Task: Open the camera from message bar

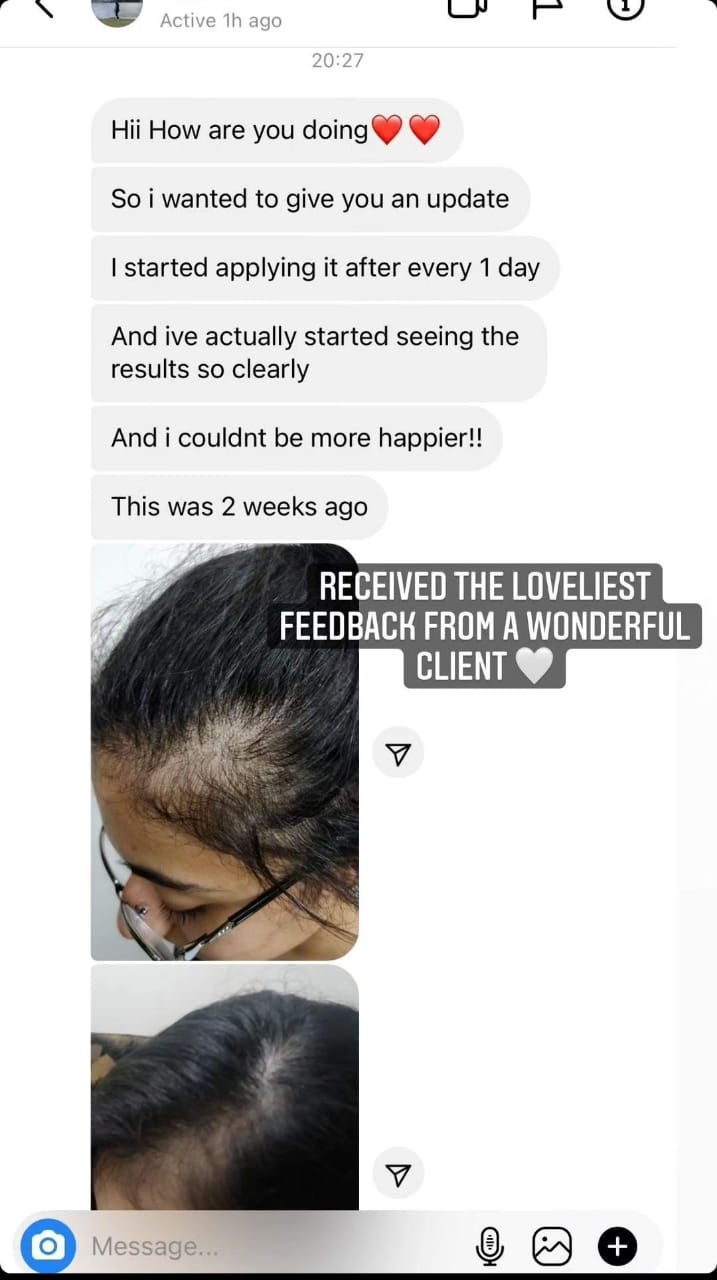Action: [x=48, y=1246]
